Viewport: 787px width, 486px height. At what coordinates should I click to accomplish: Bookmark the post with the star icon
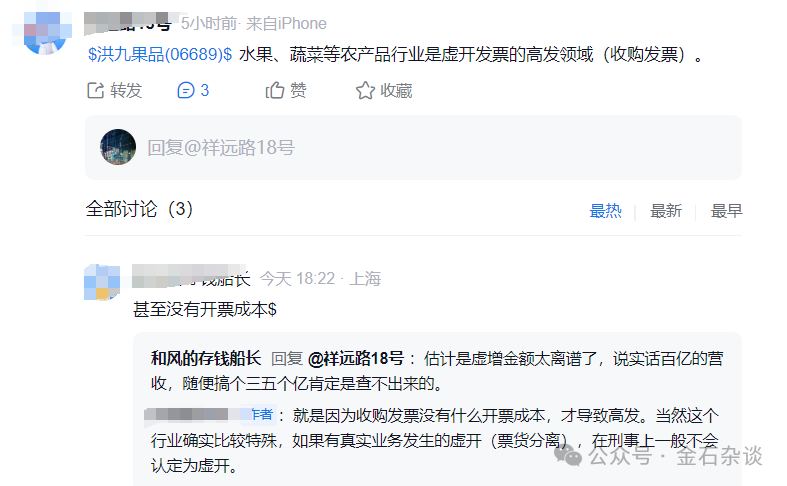click(365, 90)
